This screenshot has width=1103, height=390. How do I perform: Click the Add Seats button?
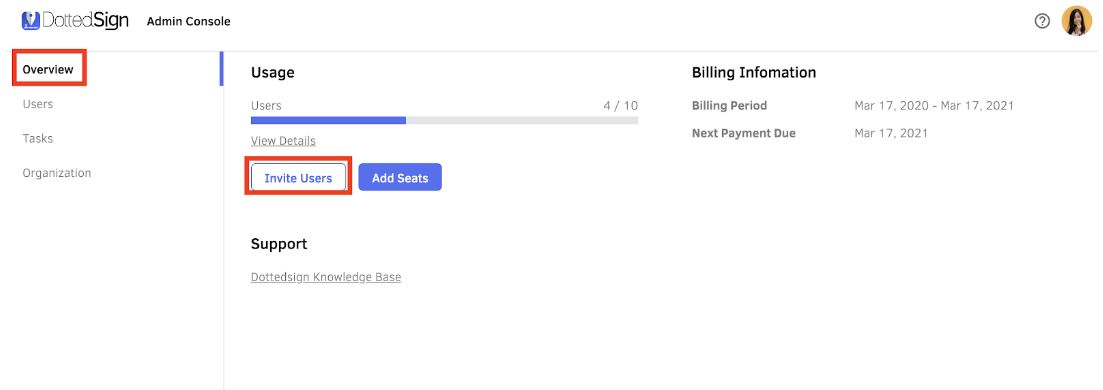400,178
